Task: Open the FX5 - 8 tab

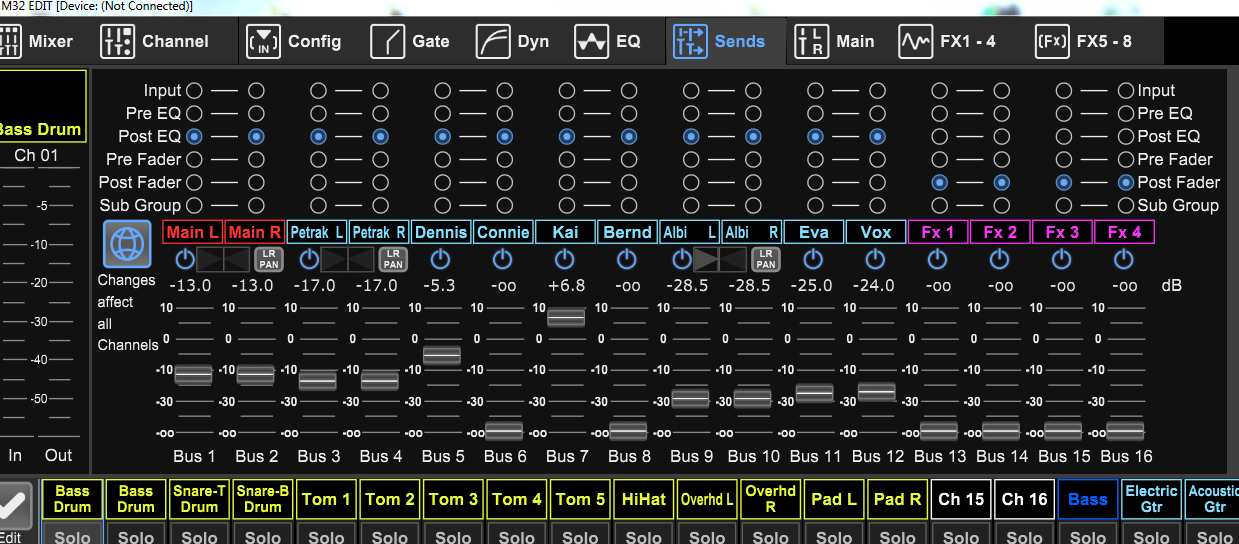Action: pos(1085,42)
